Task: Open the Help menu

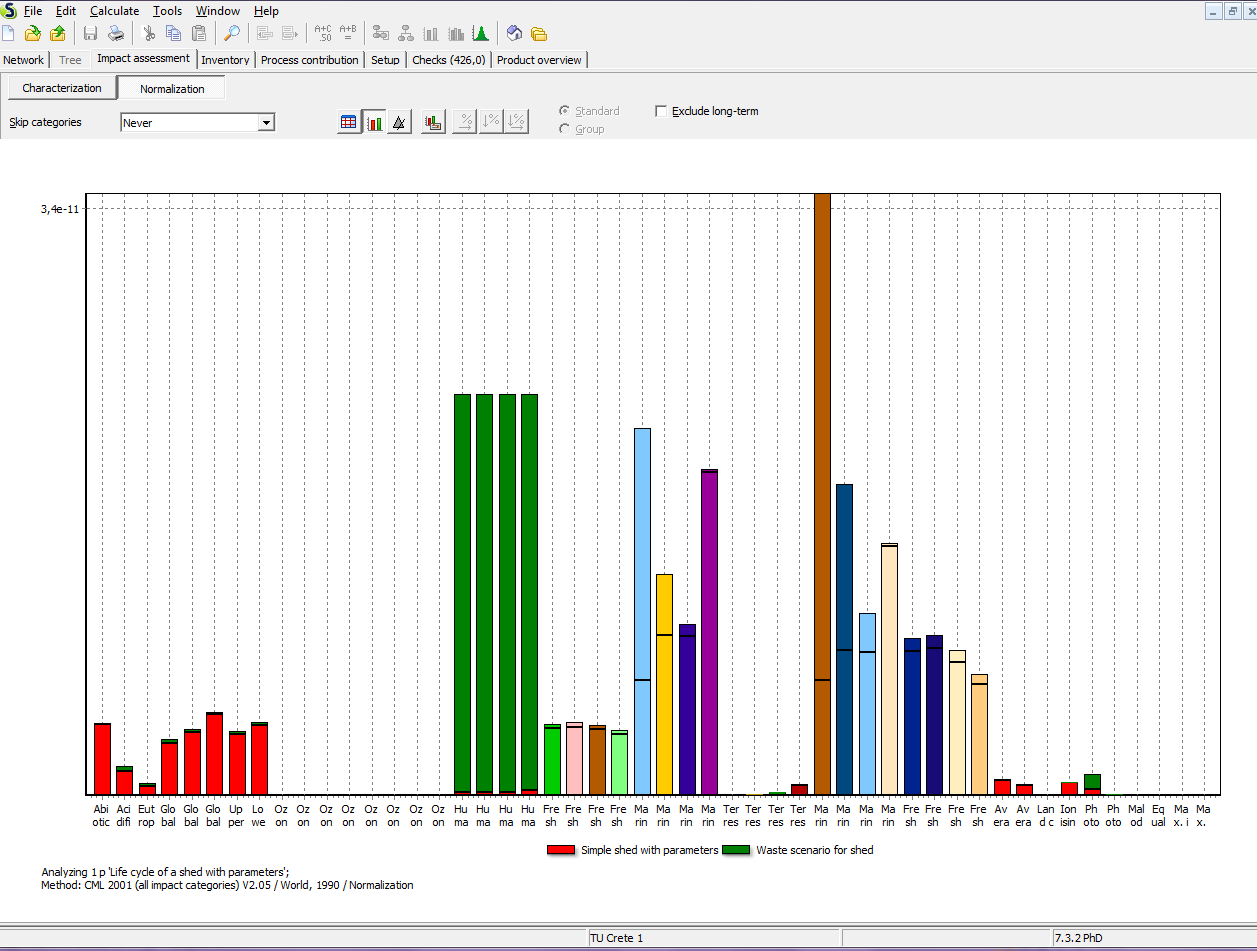Action: [266, 11]
